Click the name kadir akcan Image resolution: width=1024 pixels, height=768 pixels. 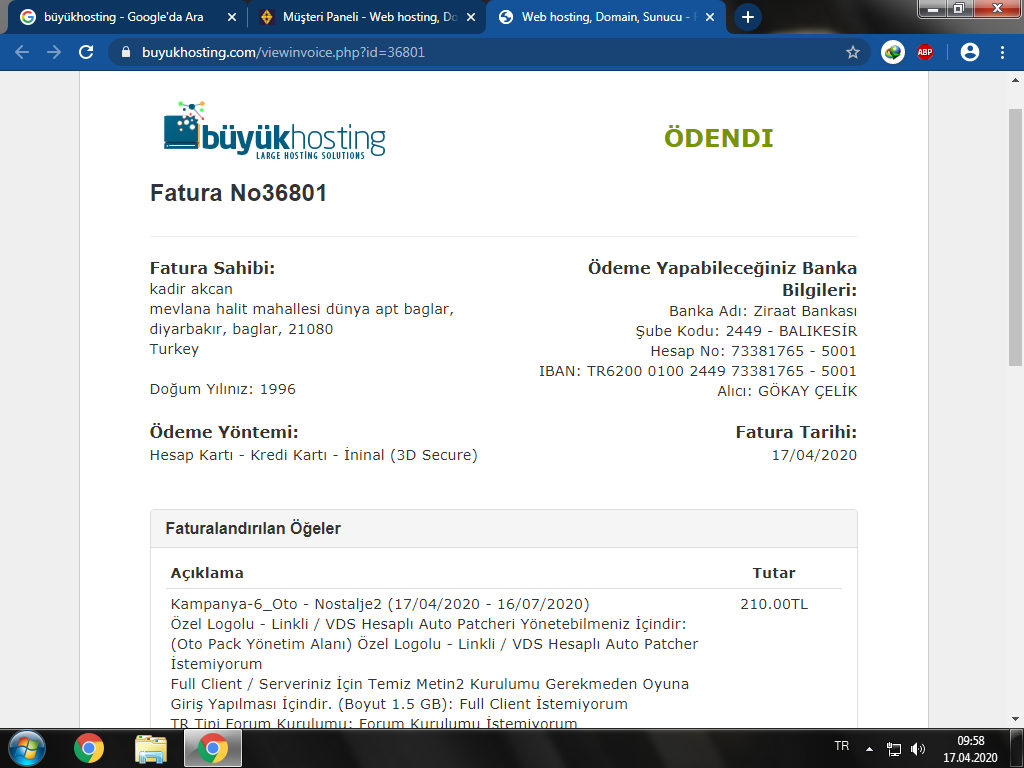coord(191,289)
